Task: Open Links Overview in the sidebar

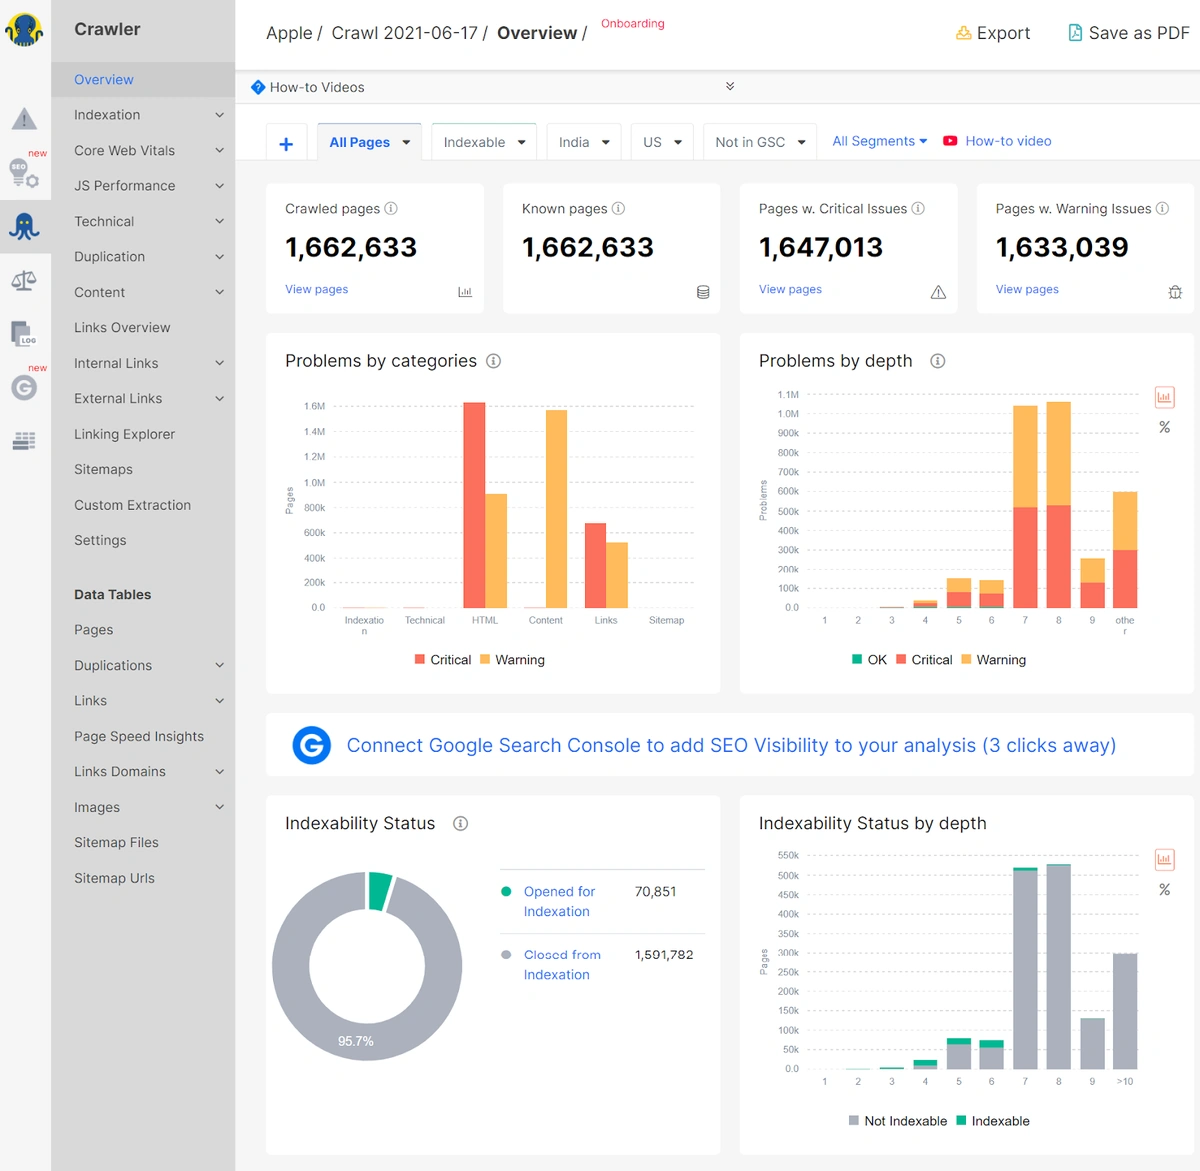Action: click(x=122, y=328)
